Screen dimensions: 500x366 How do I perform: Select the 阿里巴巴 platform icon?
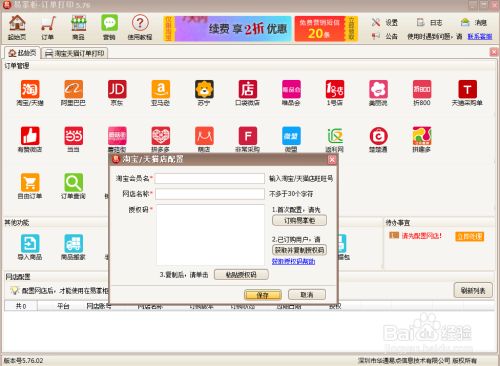73,93
